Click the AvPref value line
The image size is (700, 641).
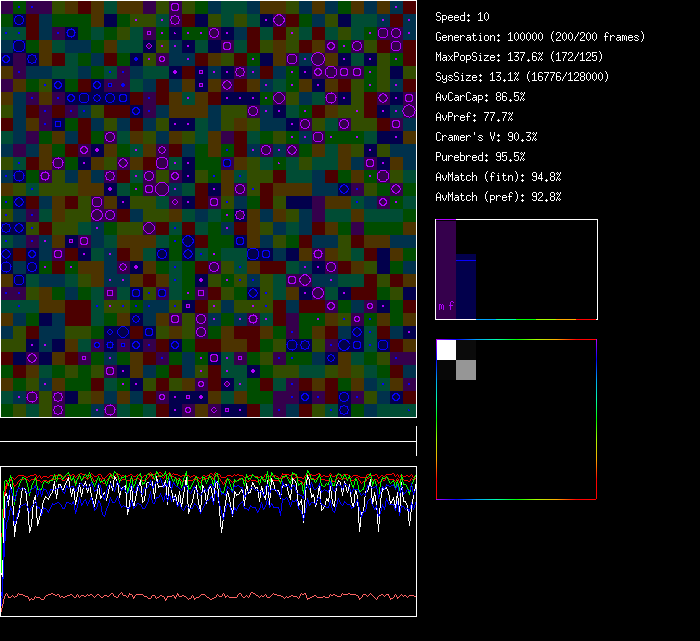[x=475, y=117]
